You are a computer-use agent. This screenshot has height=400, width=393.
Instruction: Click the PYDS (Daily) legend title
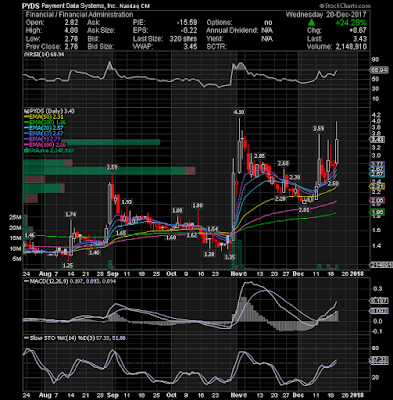50,111
